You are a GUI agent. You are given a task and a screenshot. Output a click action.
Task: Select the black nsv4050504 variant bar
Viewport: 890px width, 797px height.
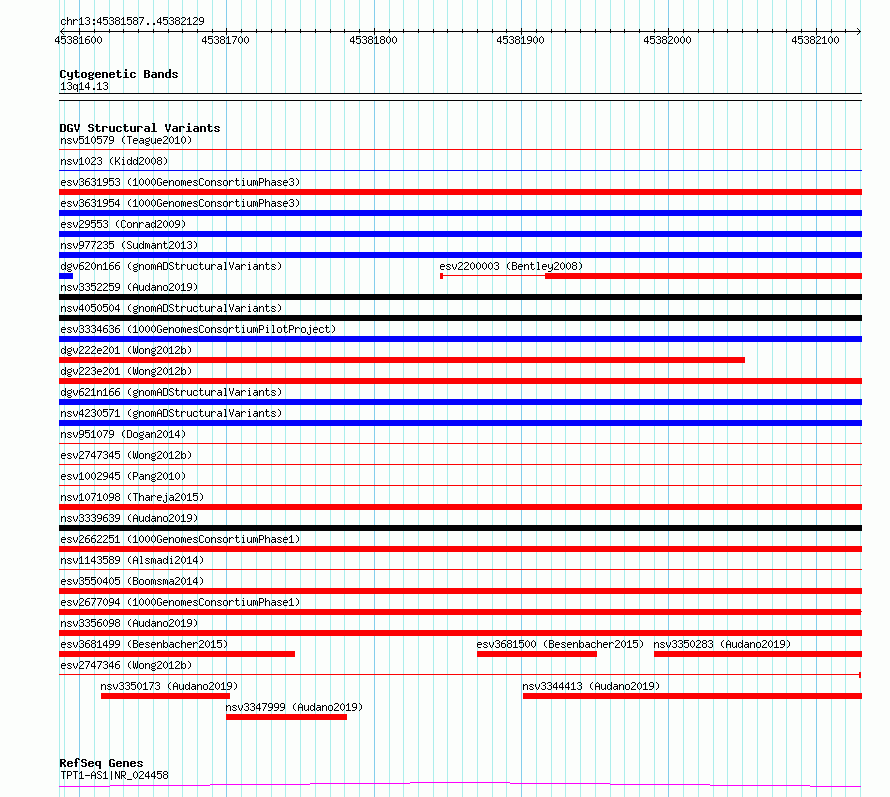tap(460, 318)
